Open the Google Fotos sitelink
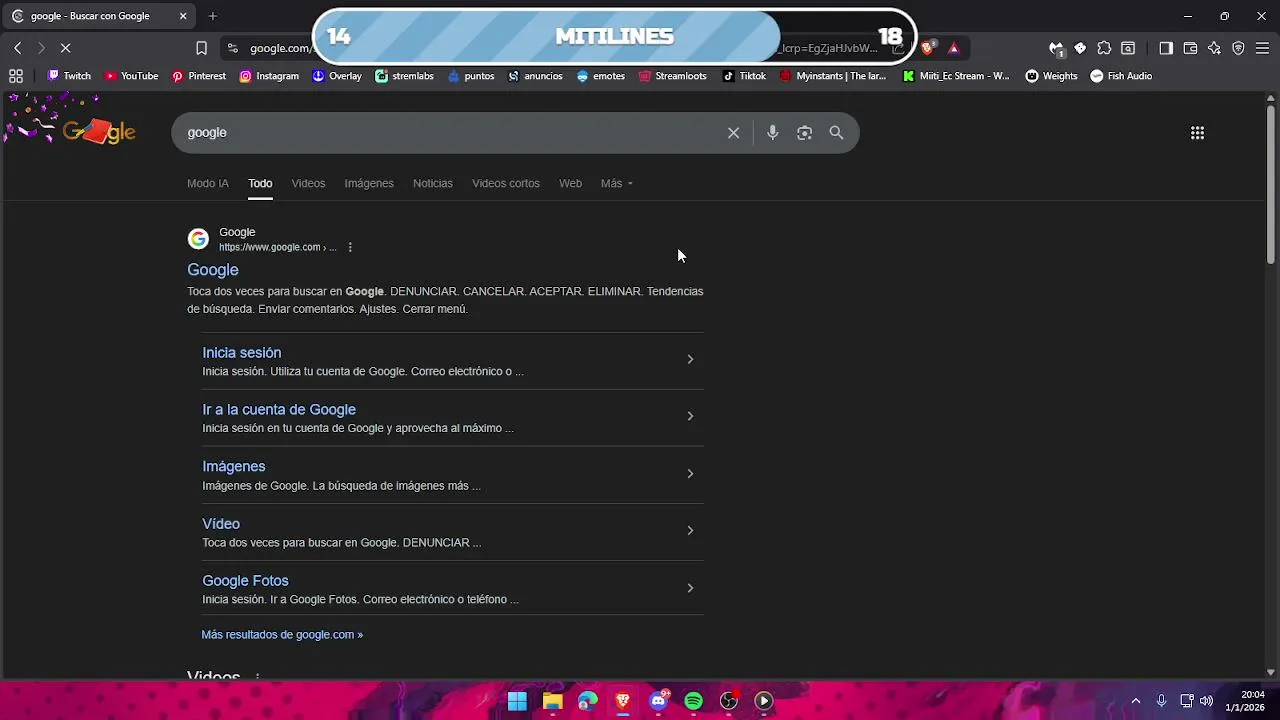 point(245,581)
